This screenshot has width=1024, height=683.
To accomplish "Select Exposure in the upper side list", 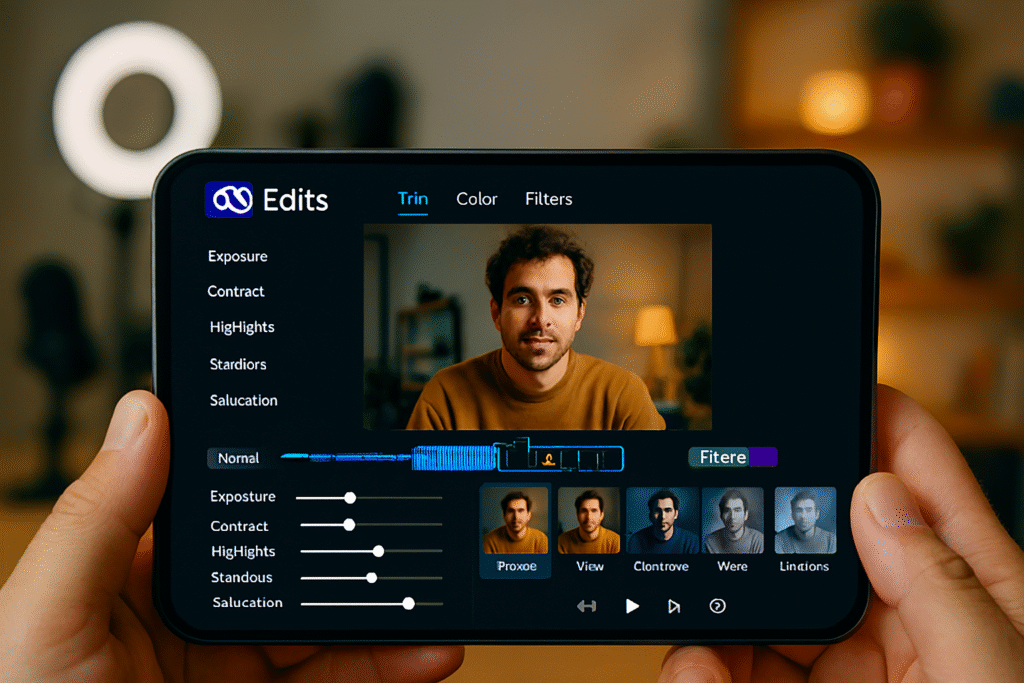I will 238,257.
